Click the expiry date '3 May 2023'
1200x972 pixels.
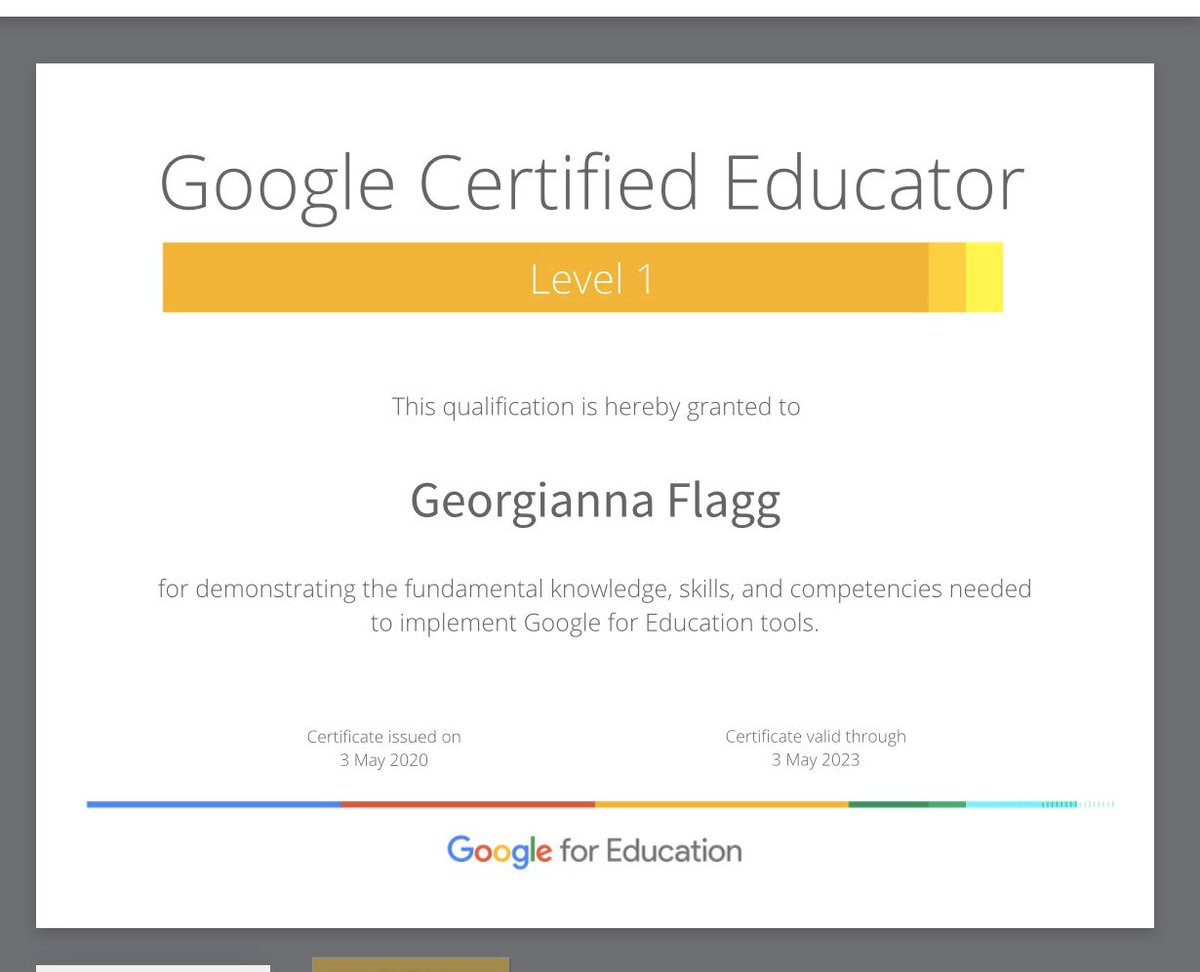(x=816, y=760)
